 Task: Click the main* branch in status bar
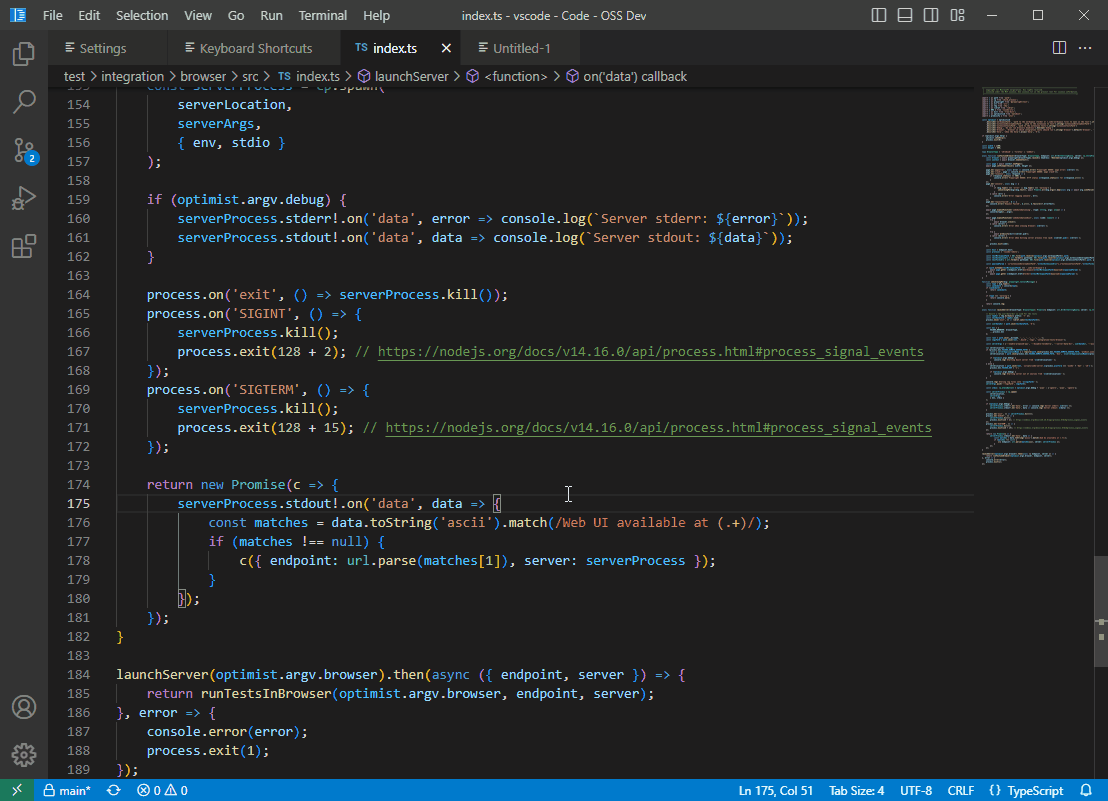pyautogui.click(x=66, y=790)
